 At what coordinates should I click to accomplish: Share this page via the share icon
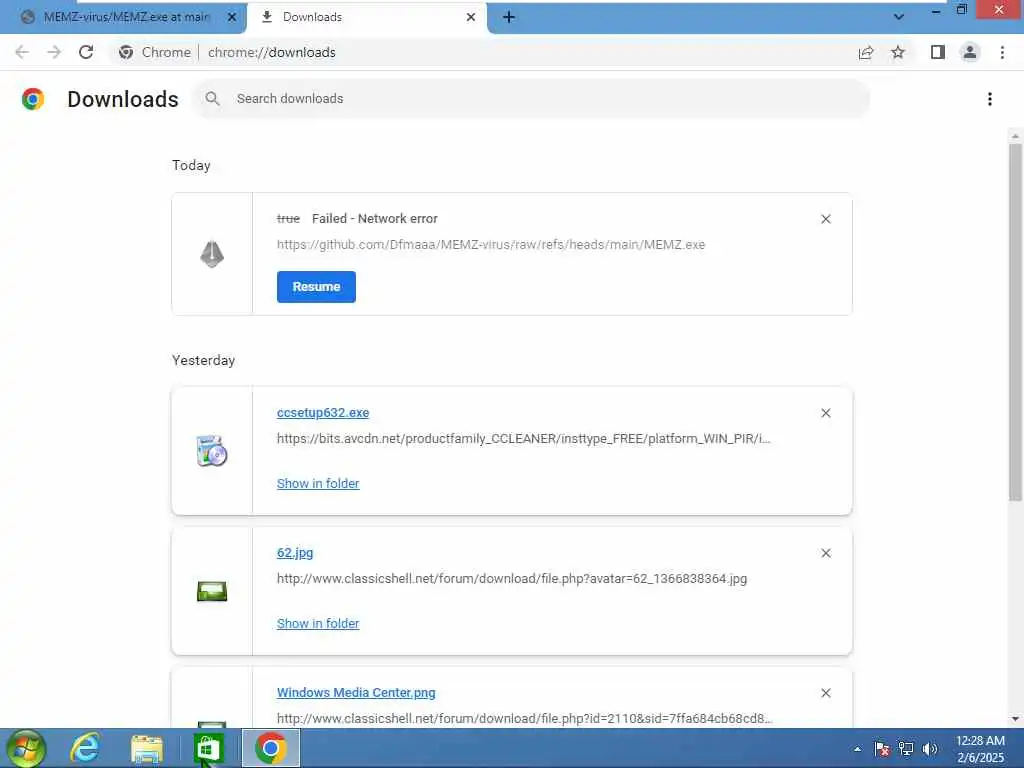point(866,52)
